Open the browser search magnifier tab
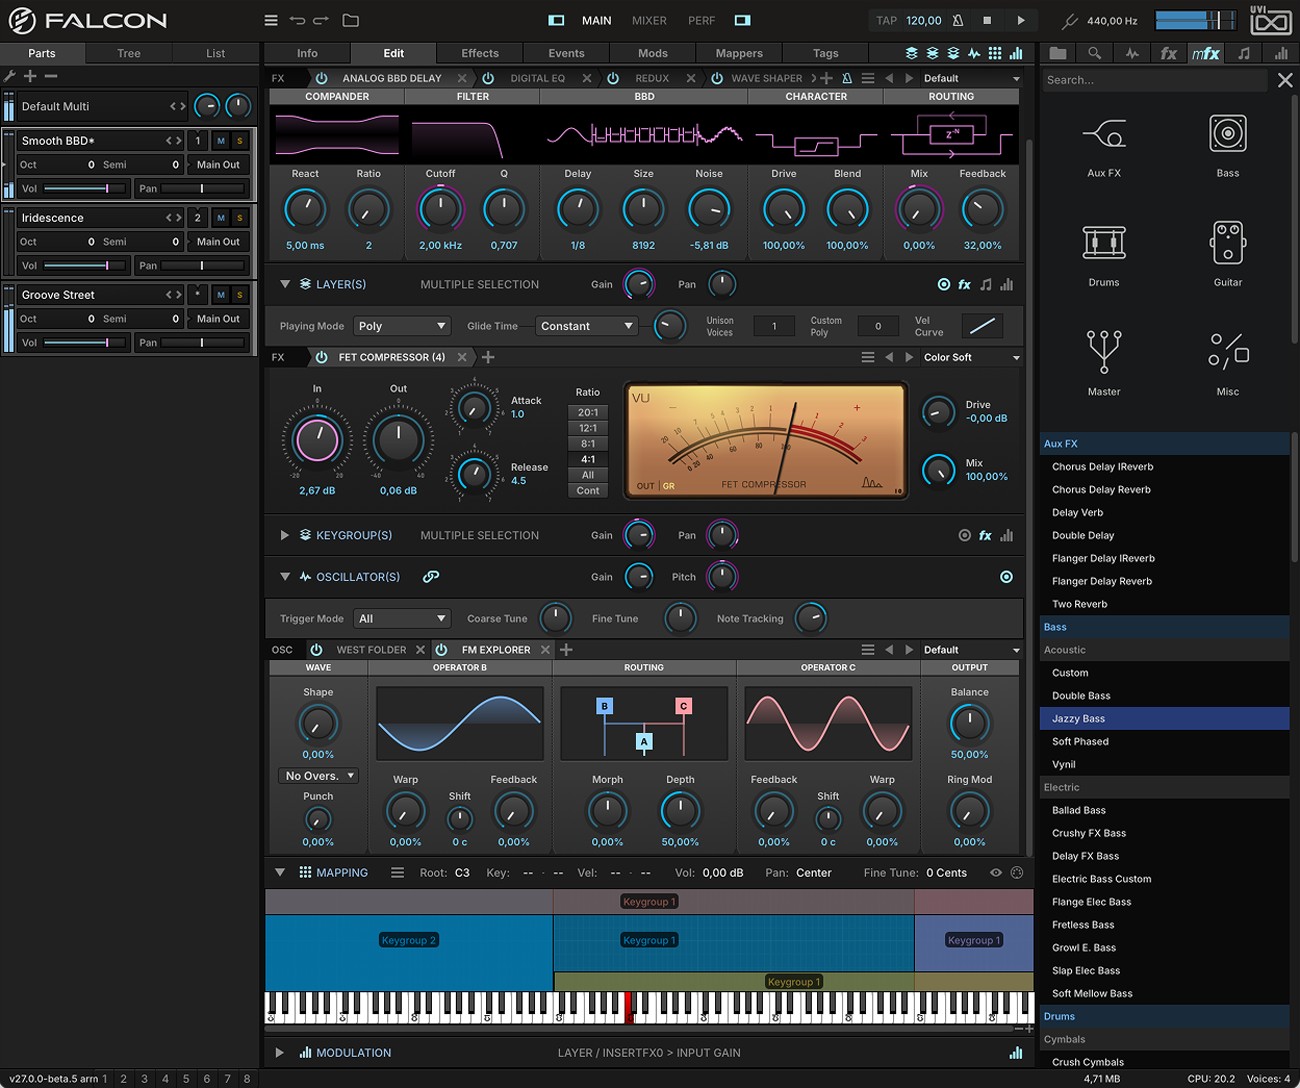Image resolution: width=1300 pixels, height=1088 pixels. 1095,53
